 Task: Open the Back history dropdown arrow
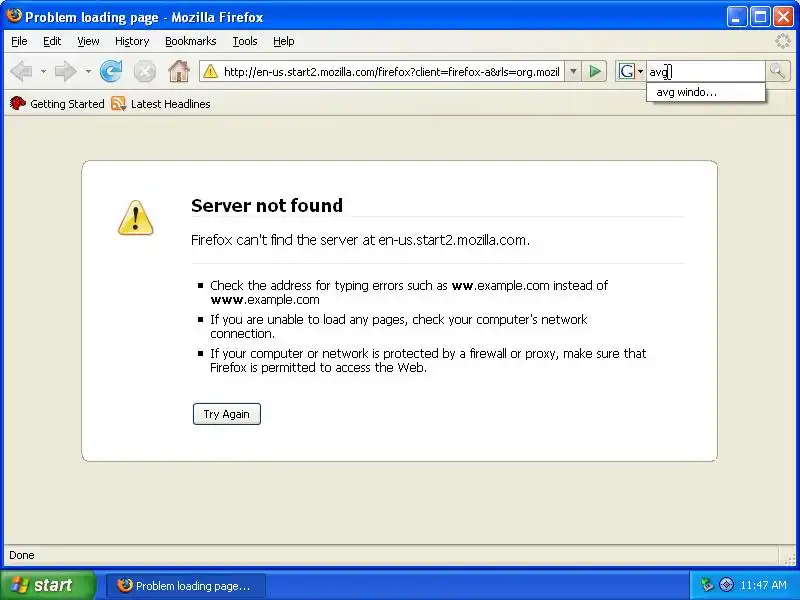point(43,71)
